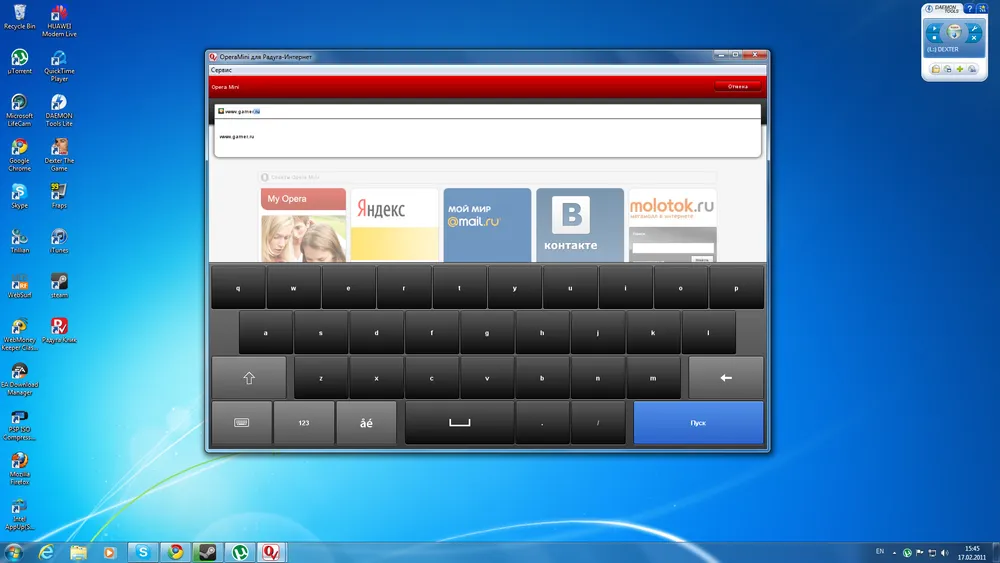Click the www.gamer.ru address input field

tap(488, 111)
